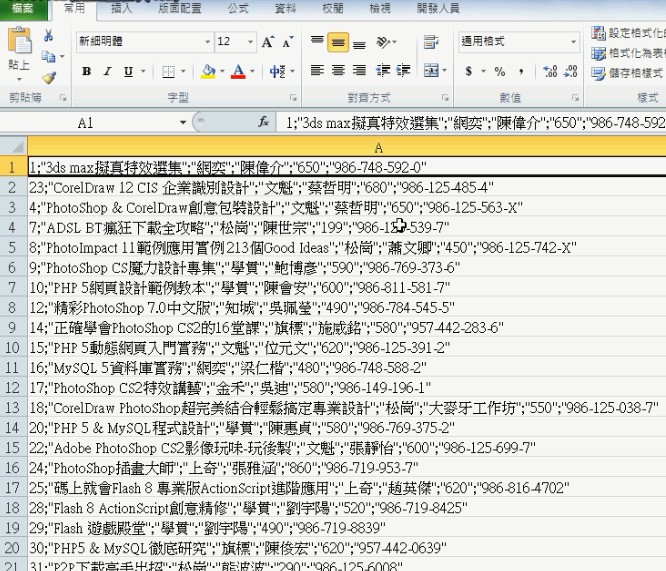
Task: Apply currency dollar format
Action: tap(468, 71)
